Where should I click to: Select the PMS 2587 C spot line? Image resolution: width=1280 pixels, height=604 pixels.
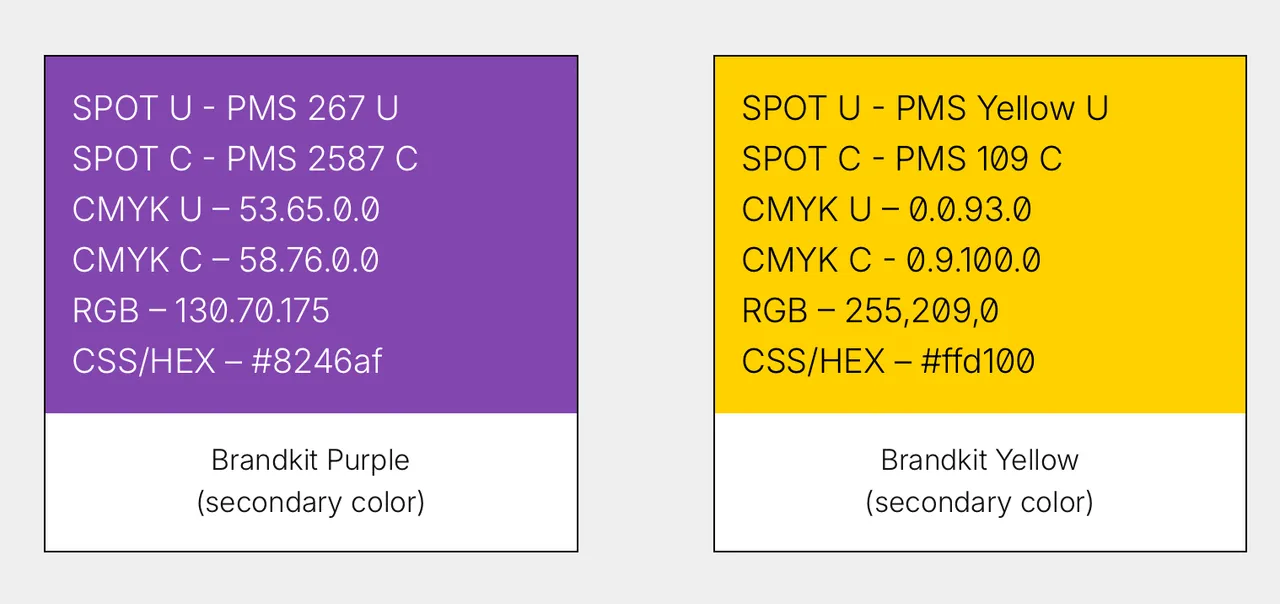pyautogui.click(x=245, y=159)
